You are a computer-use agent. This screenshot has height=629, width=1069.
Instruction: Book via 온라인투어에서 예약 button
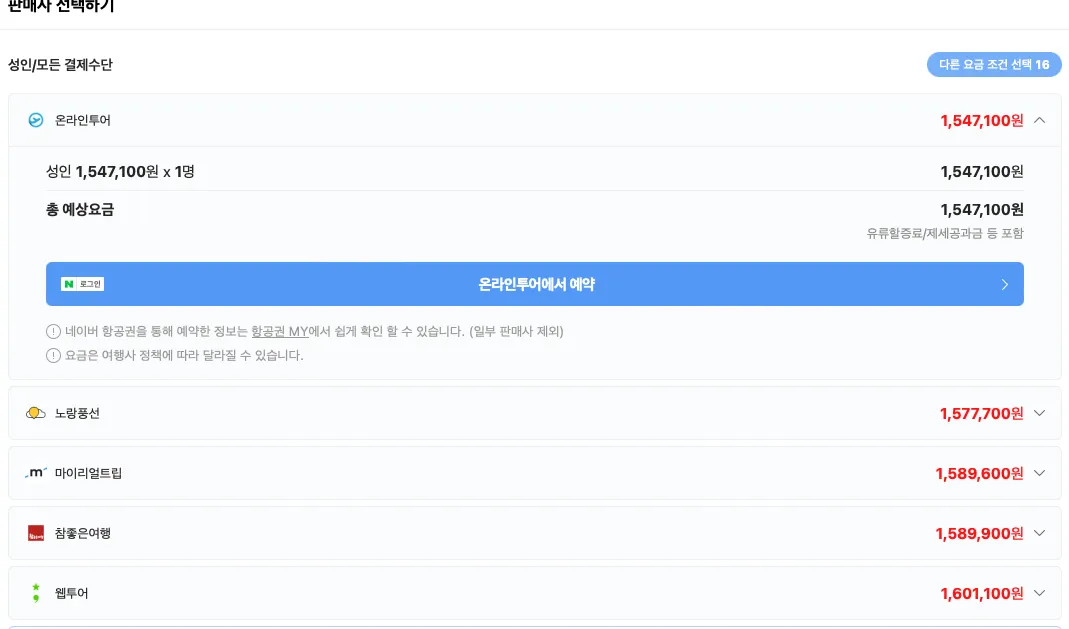pyautogui.click(x=534, y=284)
